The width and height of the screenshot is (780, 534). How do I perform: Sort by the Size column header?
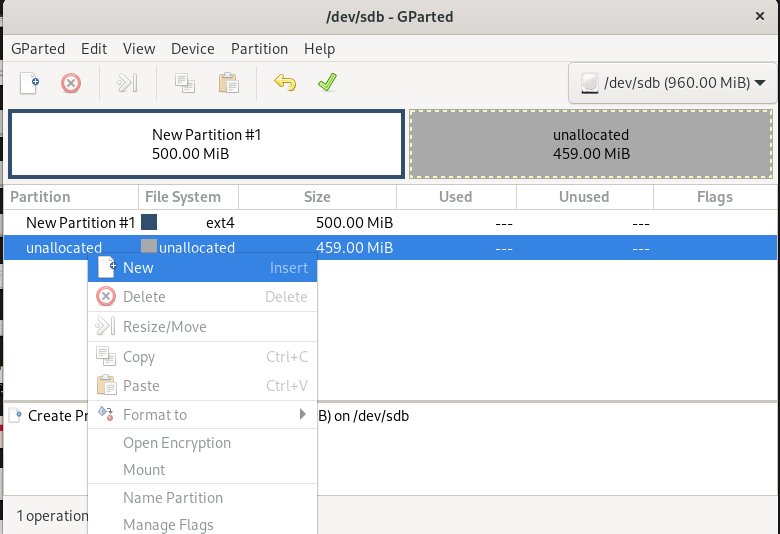tap(317, 197)
